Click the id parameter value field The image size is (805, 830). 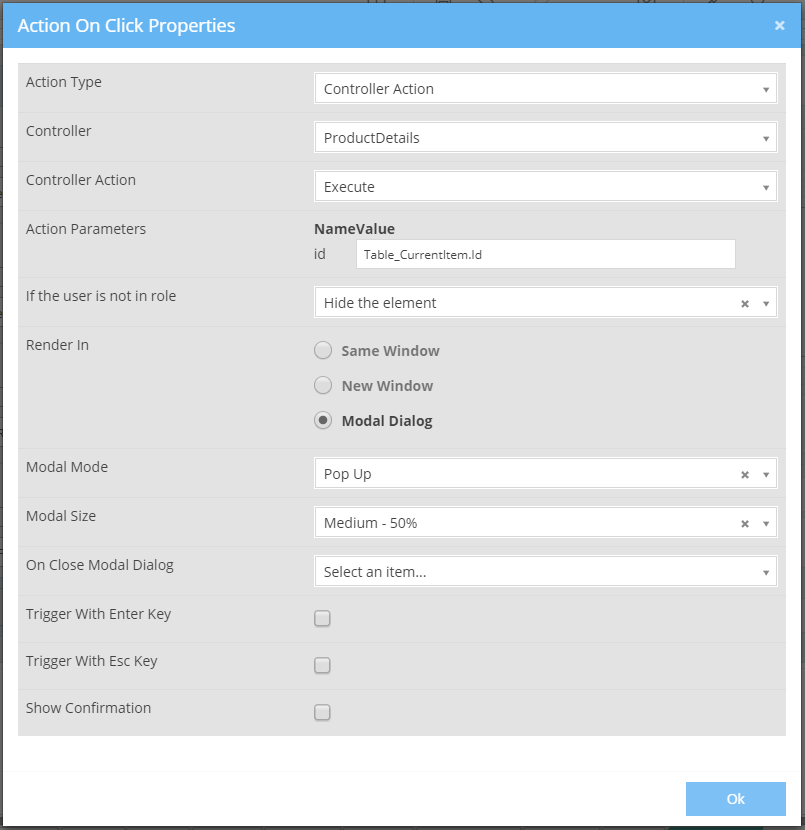coord(546,254)
